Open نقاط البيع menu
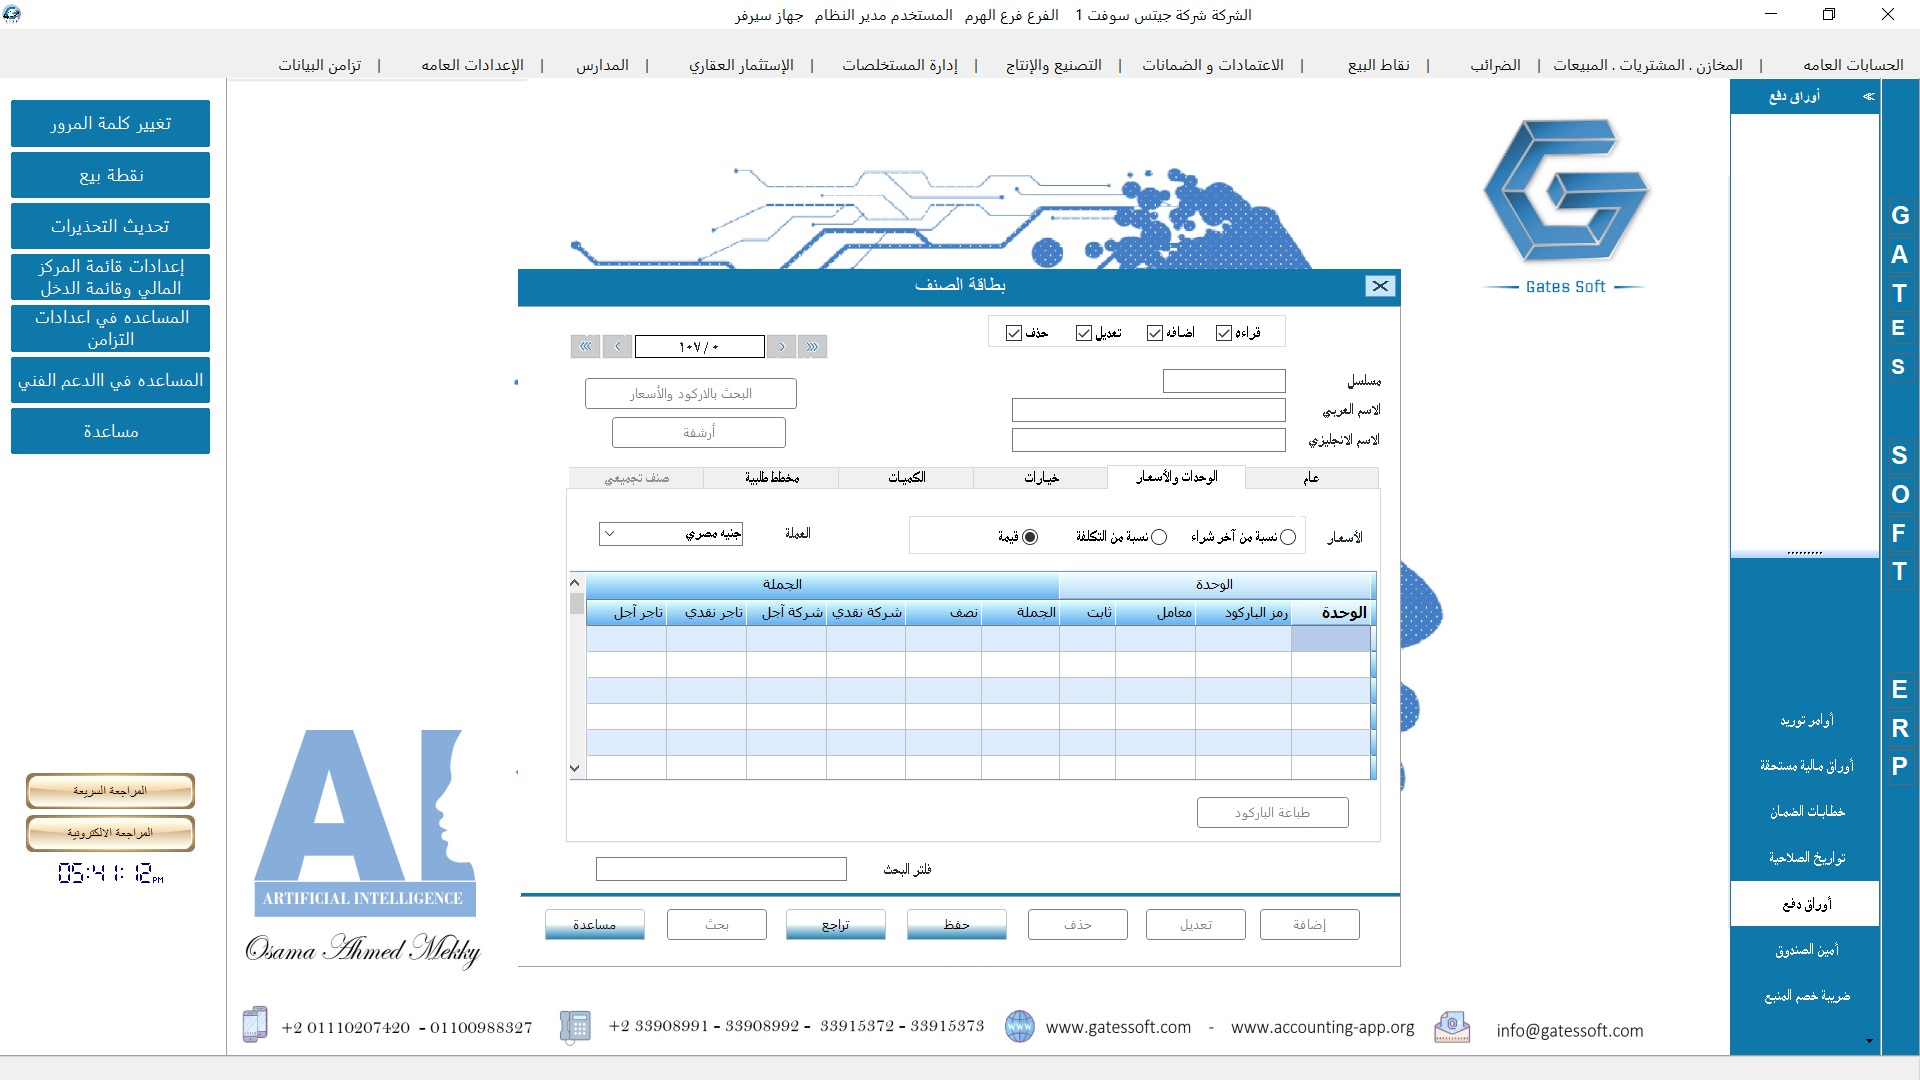 1379,65
